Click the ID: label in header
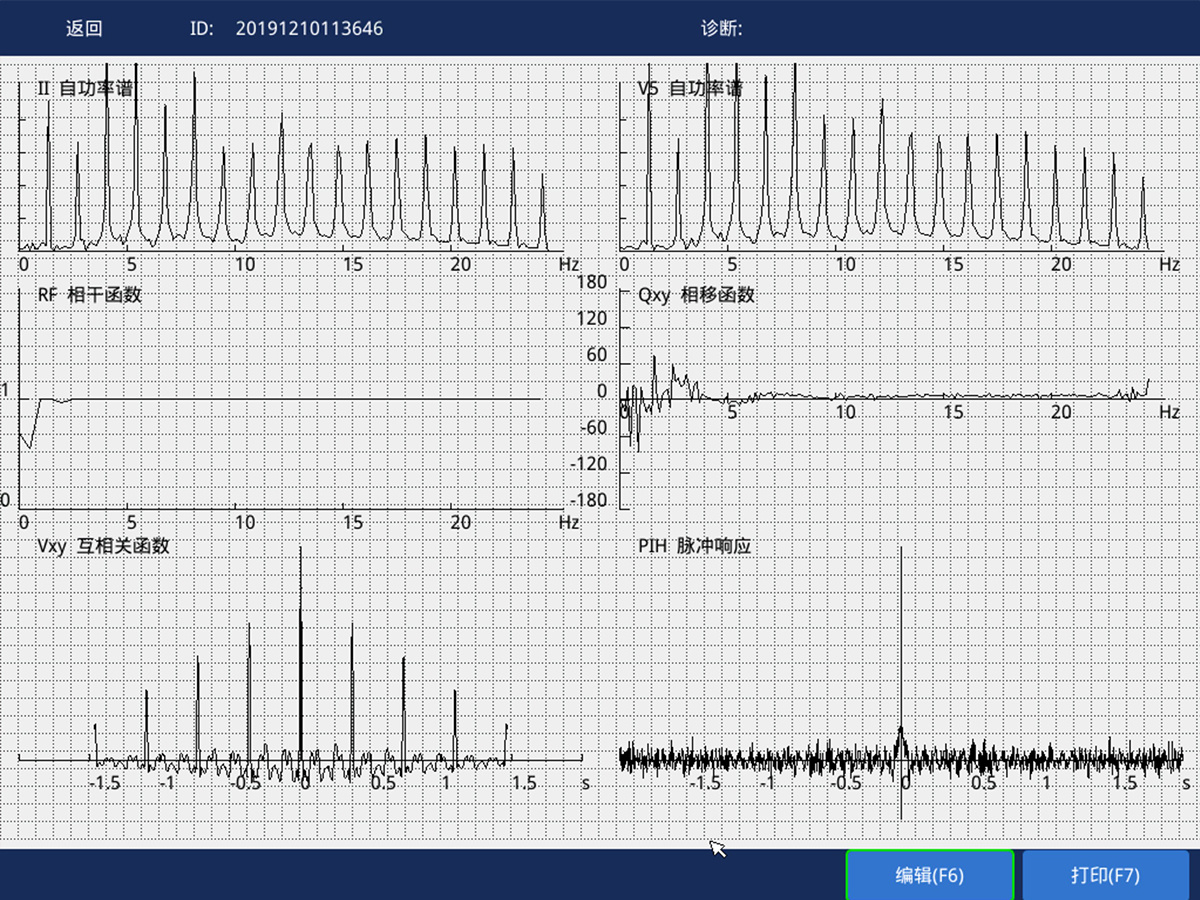Viewport: 1200px width, 900px height. pos(201,28)
